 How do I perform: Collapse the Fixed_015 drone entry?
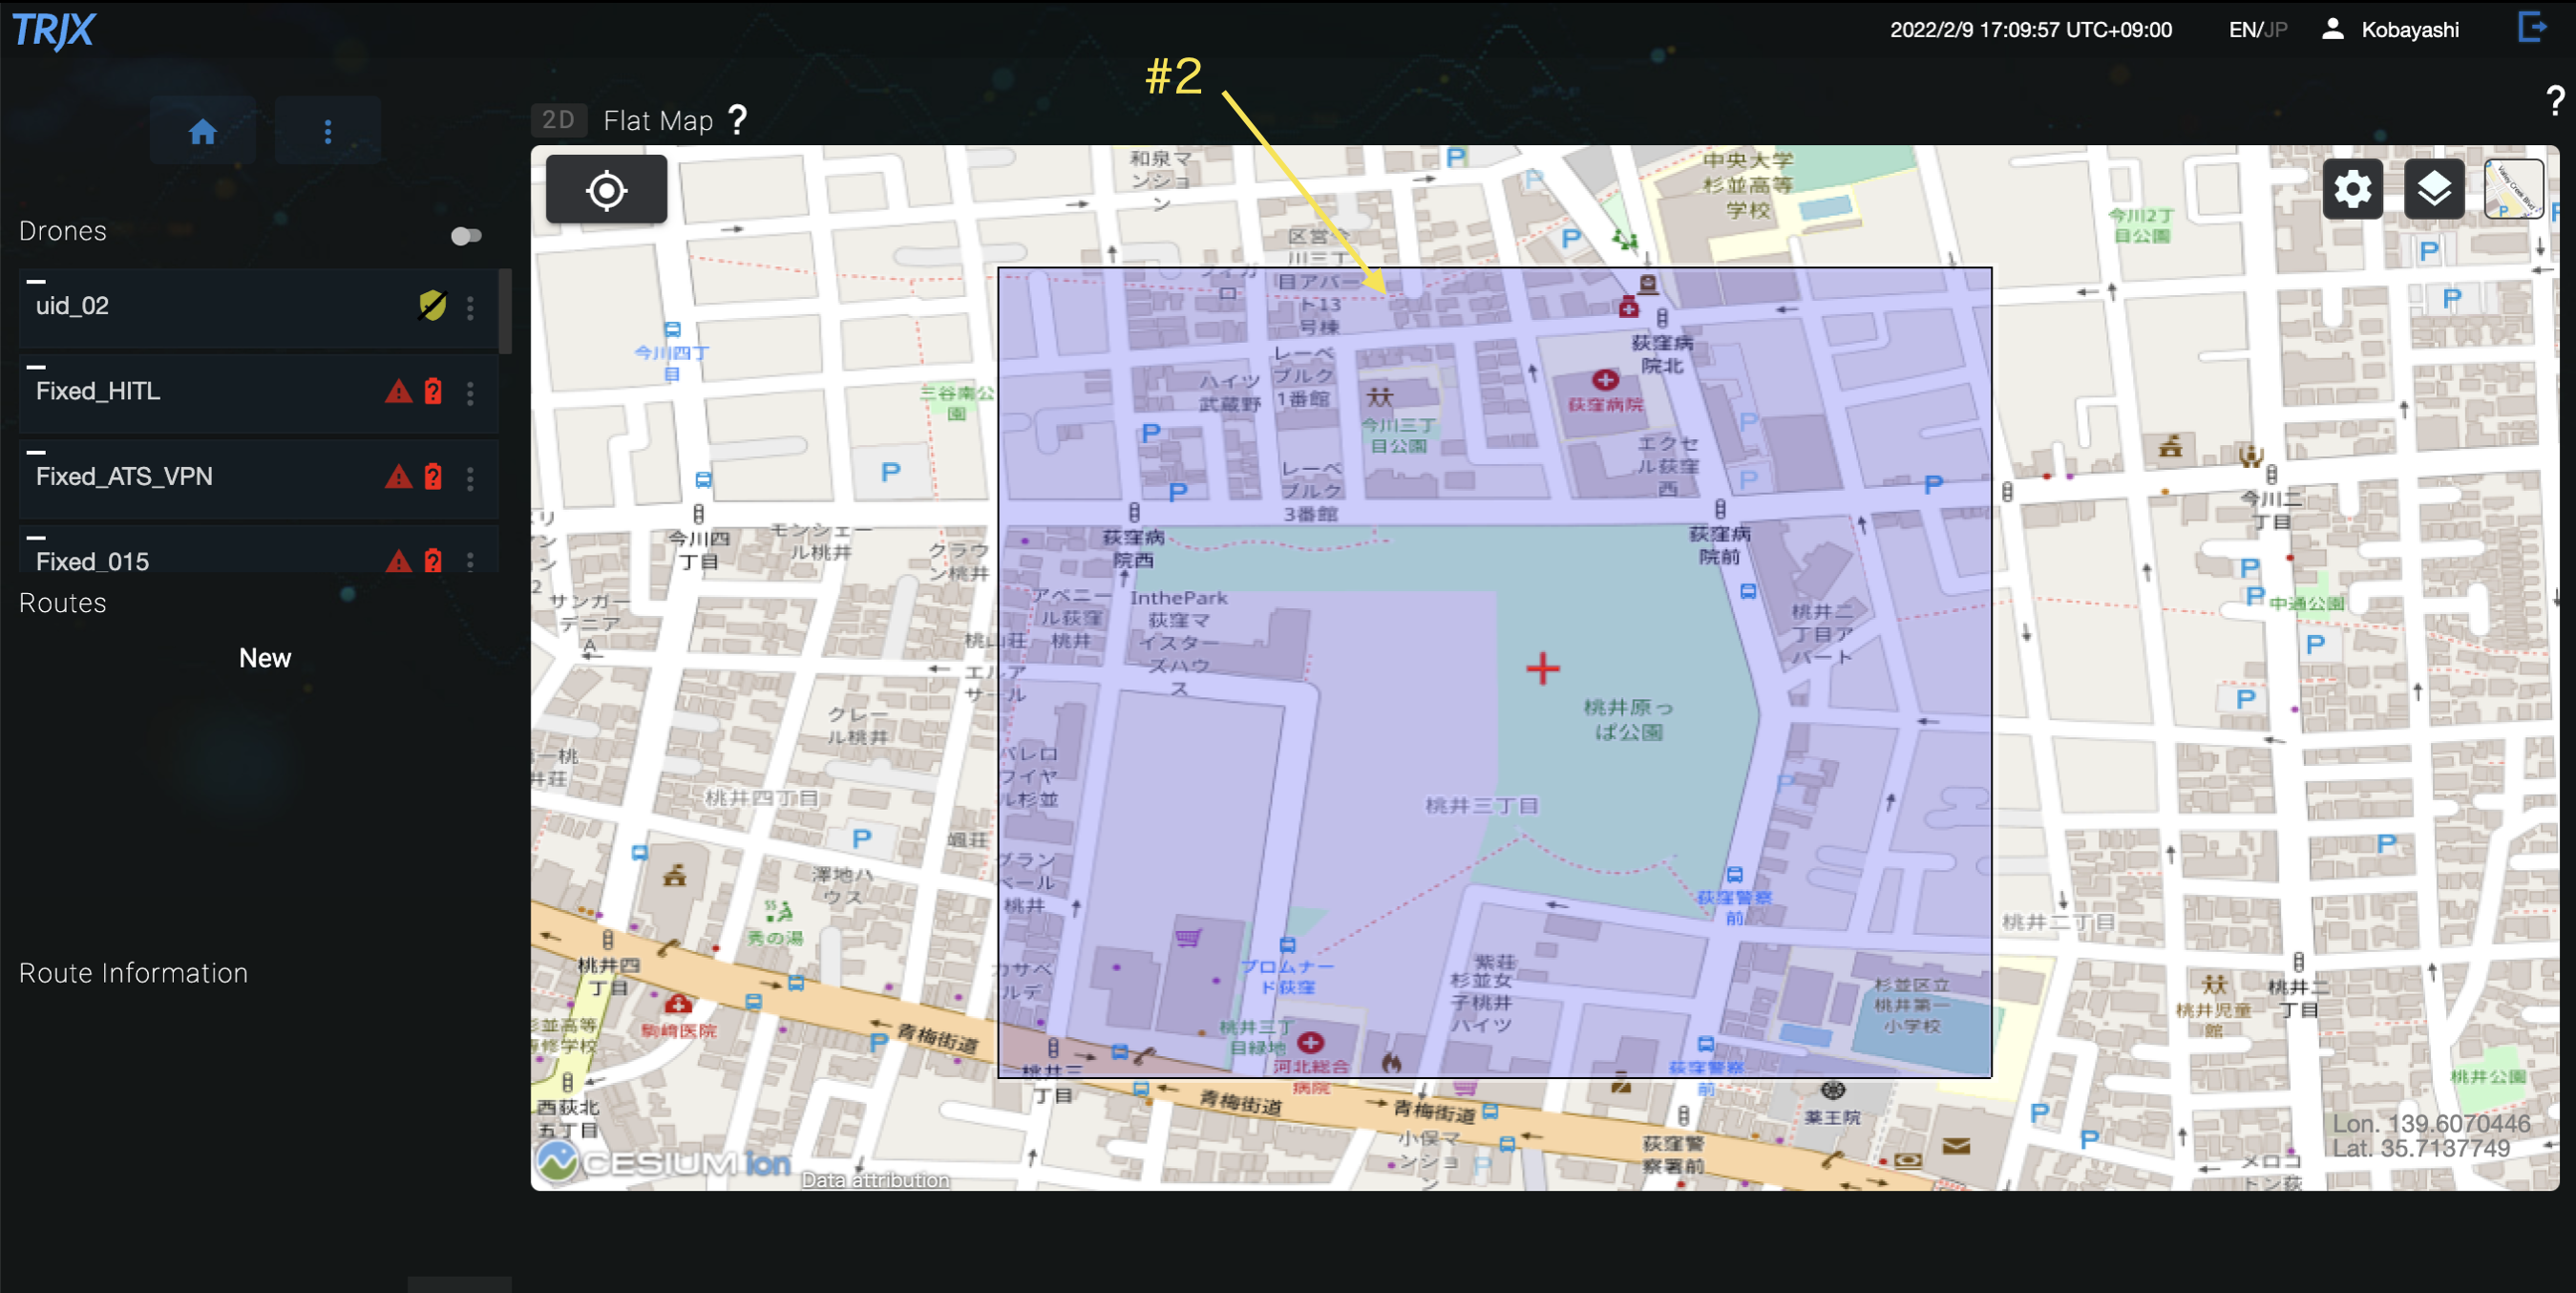tap(36, 538)
